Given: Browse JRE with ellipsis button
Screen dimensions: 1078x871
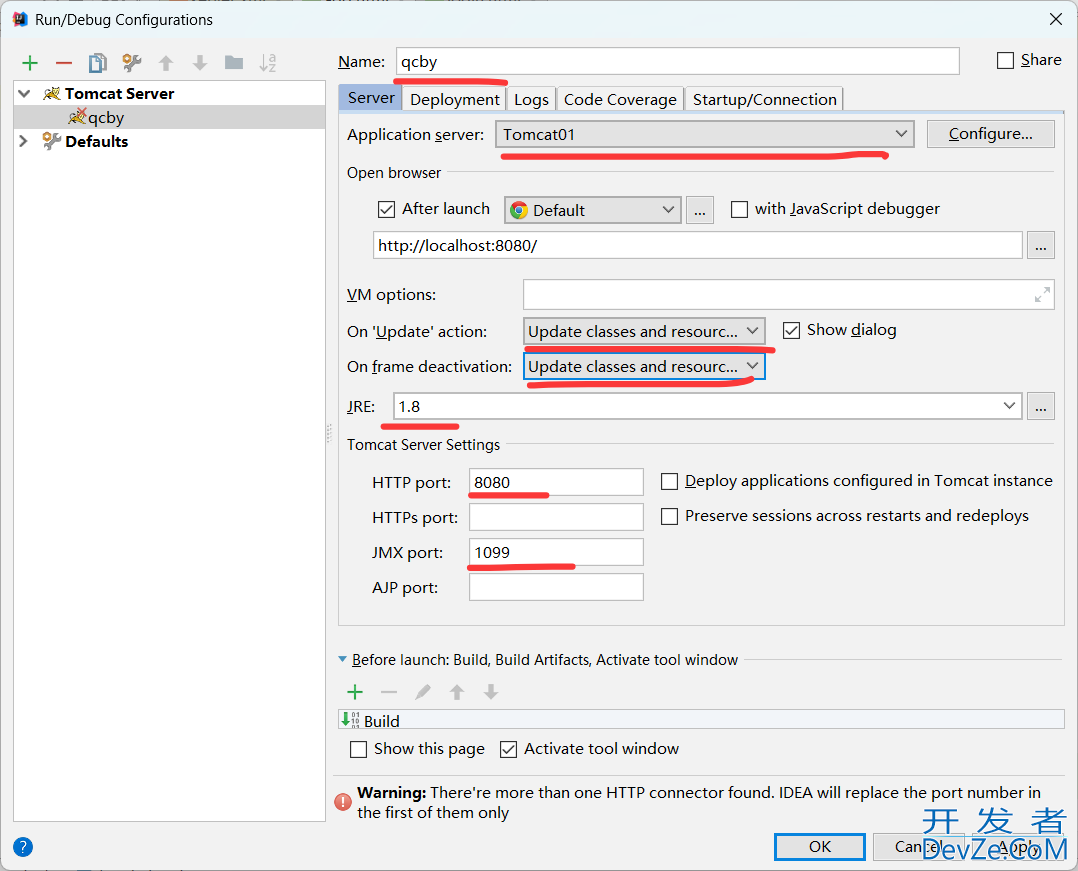Looking at the screenshot, I should [1041, 406].
